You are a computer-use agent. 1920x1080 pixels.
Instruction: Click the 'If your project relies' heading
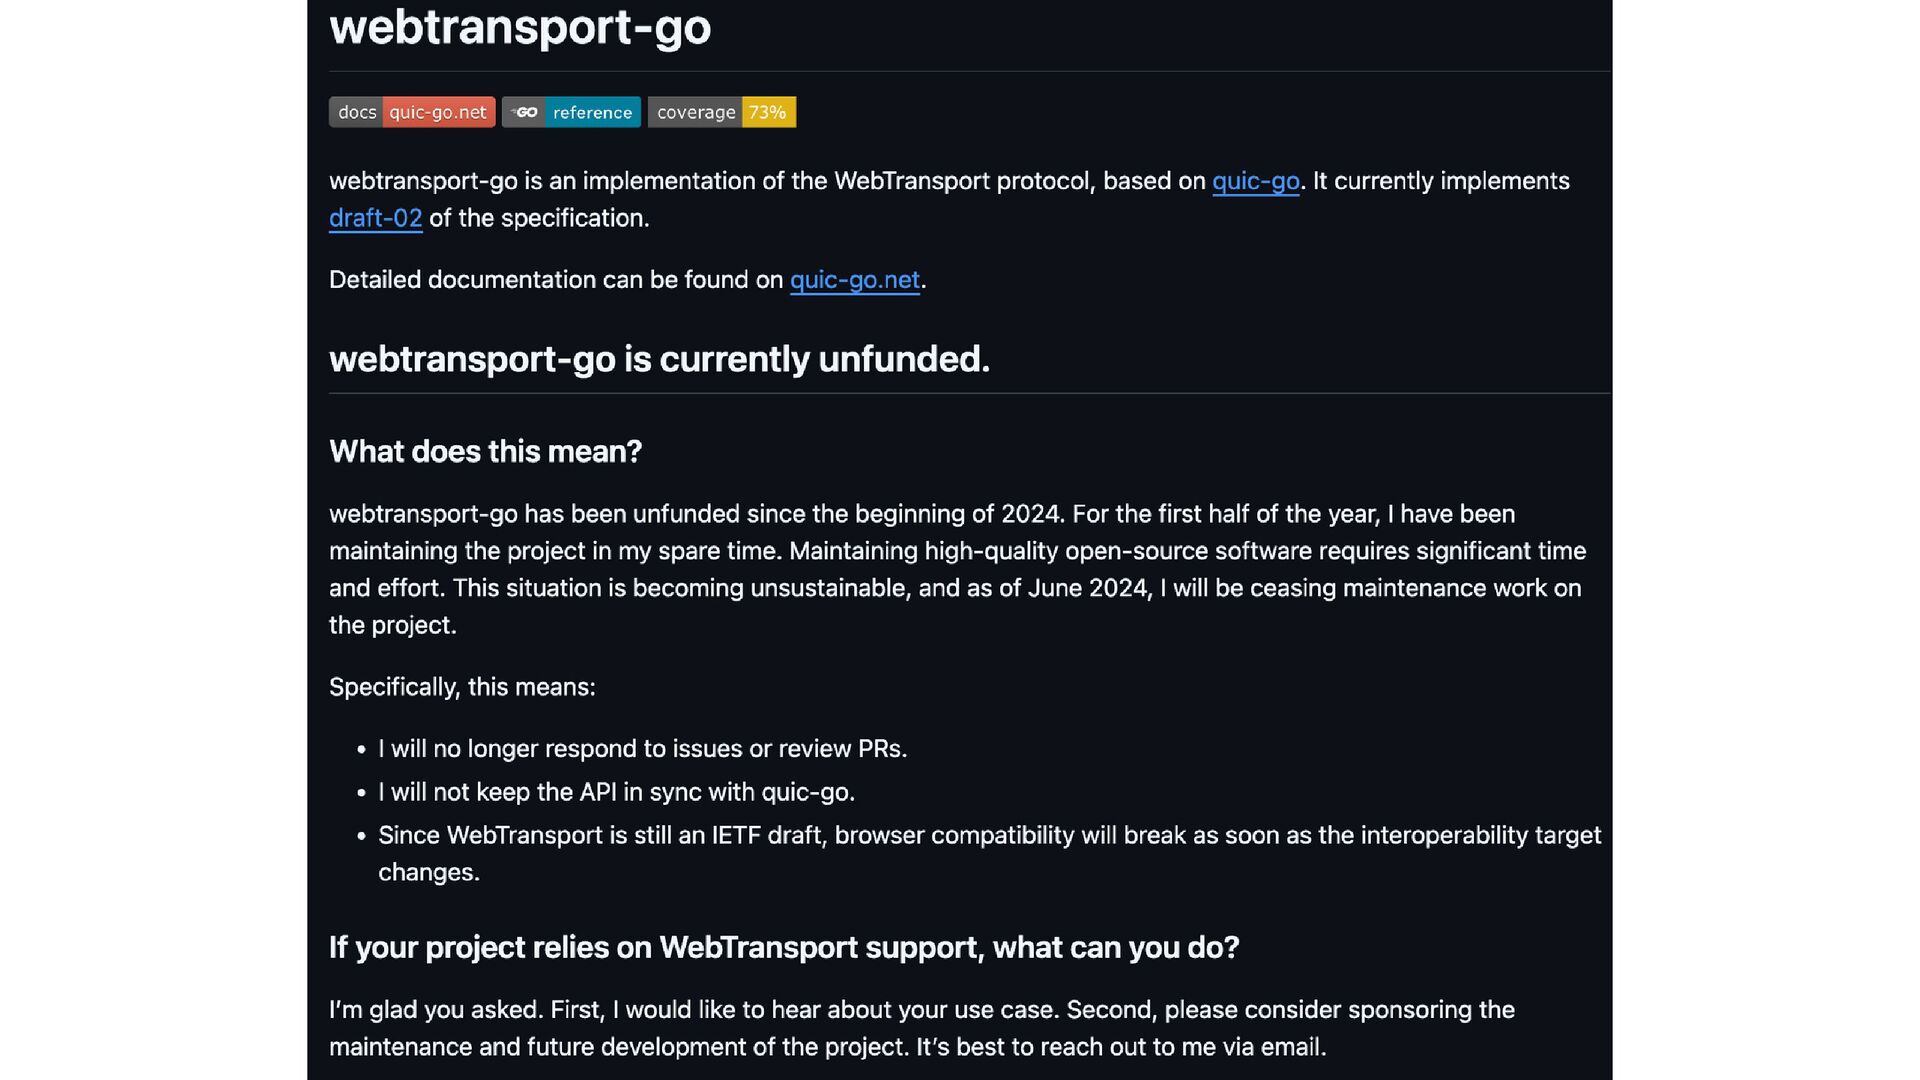coord(783,948)
